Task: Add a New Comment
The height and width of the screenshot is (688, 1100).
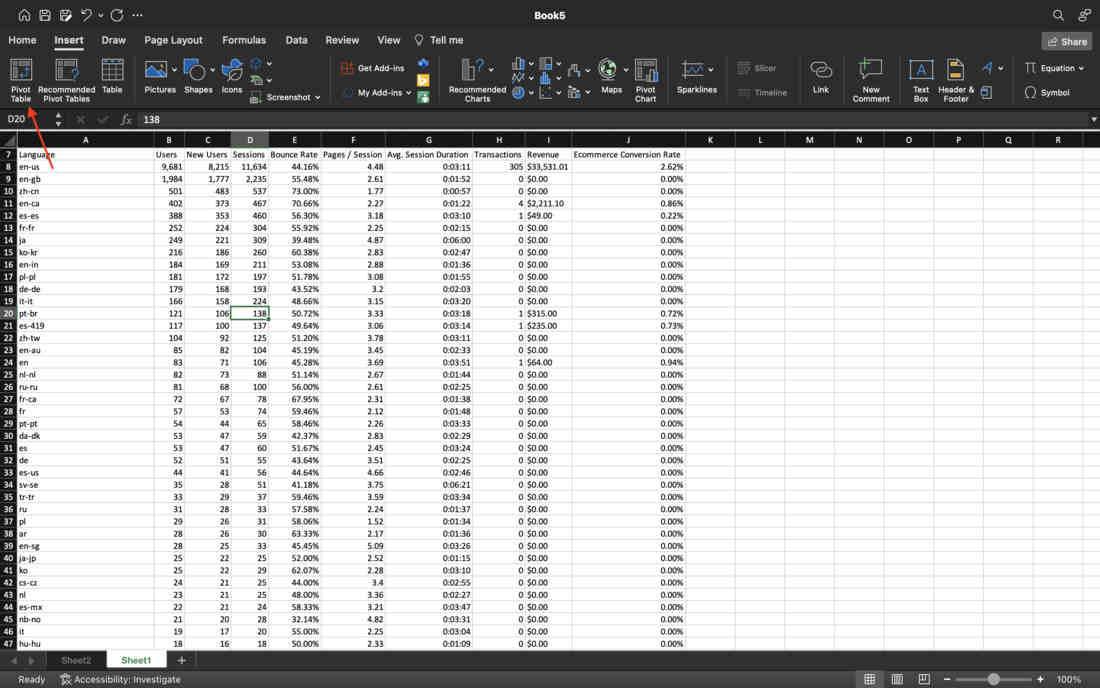Action: click(871, 80)
